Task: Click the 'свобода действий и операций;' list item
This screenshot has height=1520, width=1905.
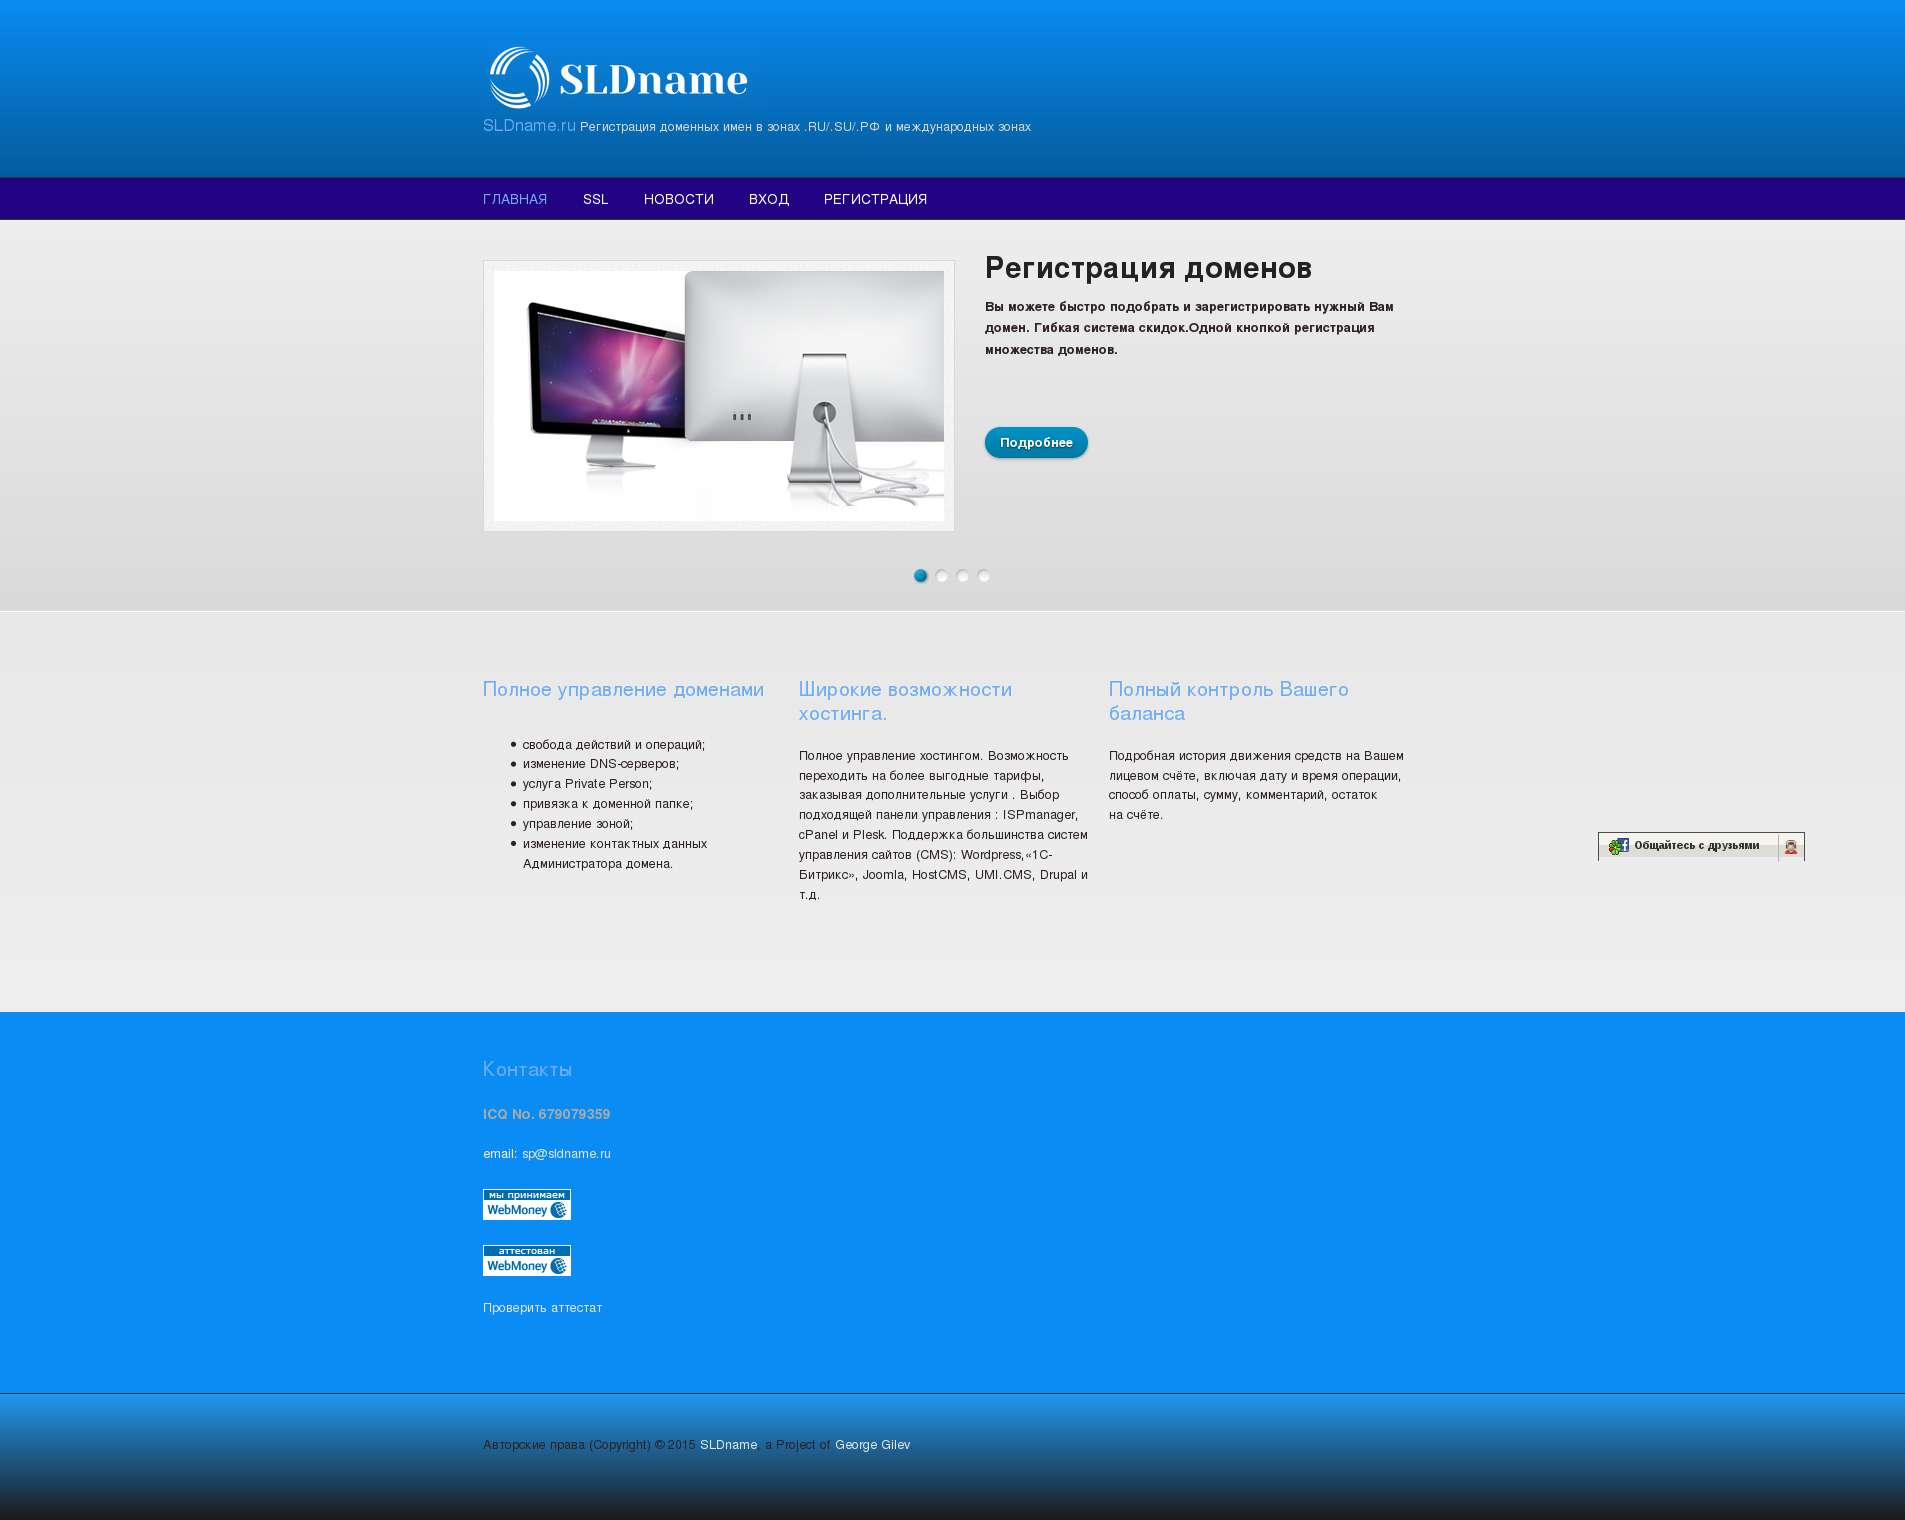Action: point(614,745)
